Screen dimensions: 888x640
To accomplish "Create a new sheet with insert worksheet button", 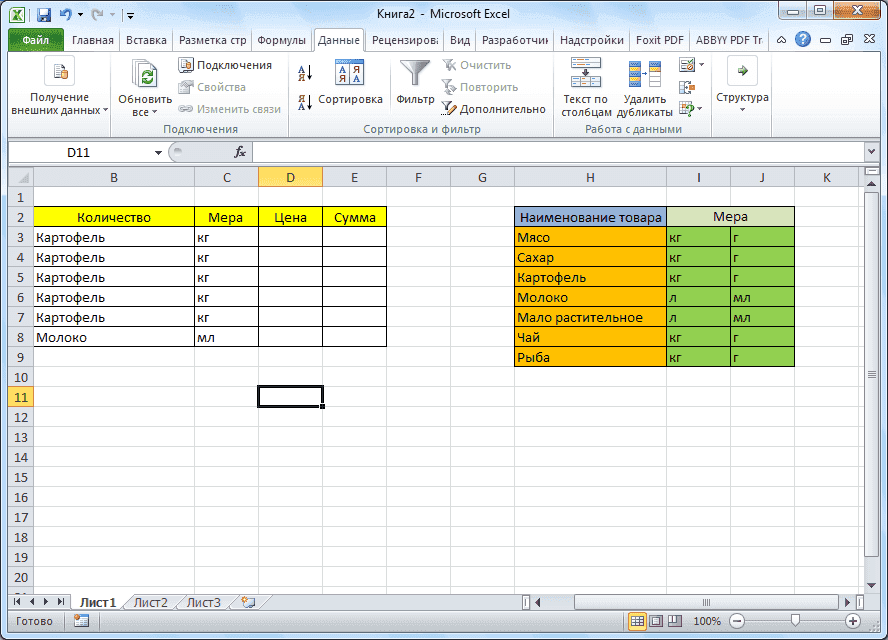I will coord(246,602).
